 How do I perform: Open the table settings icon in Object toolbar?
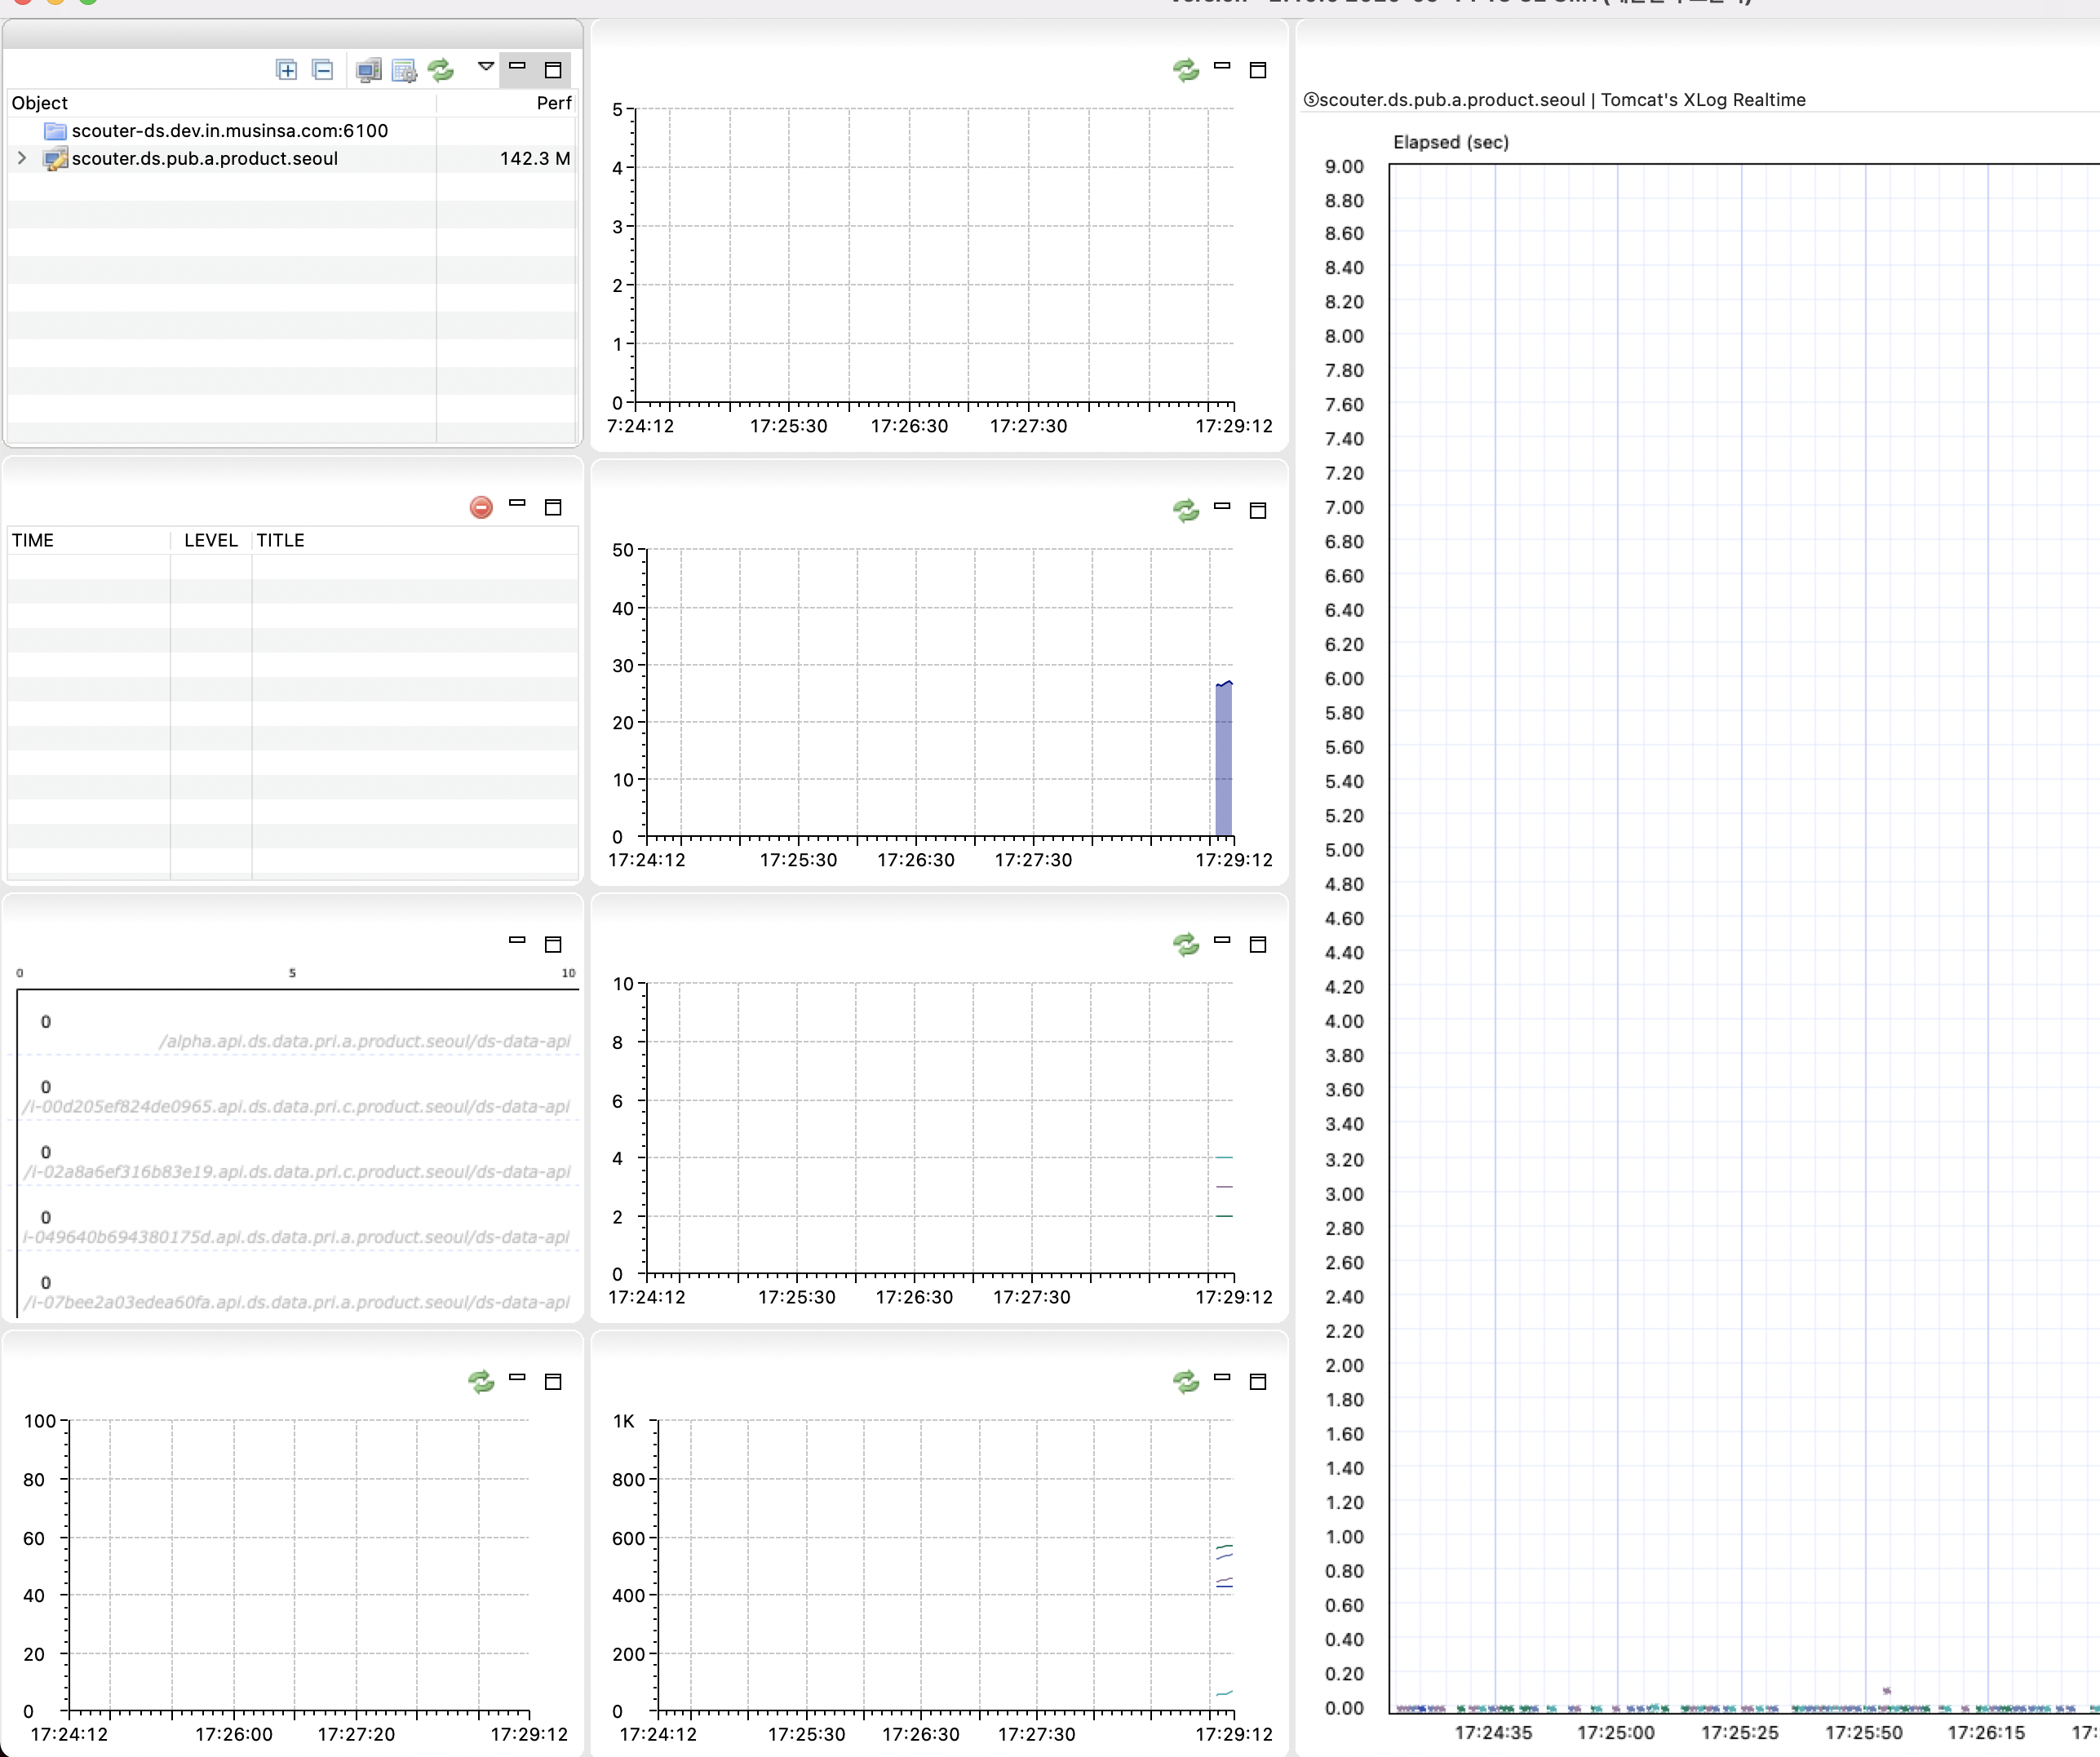click(x=404, y=70)
